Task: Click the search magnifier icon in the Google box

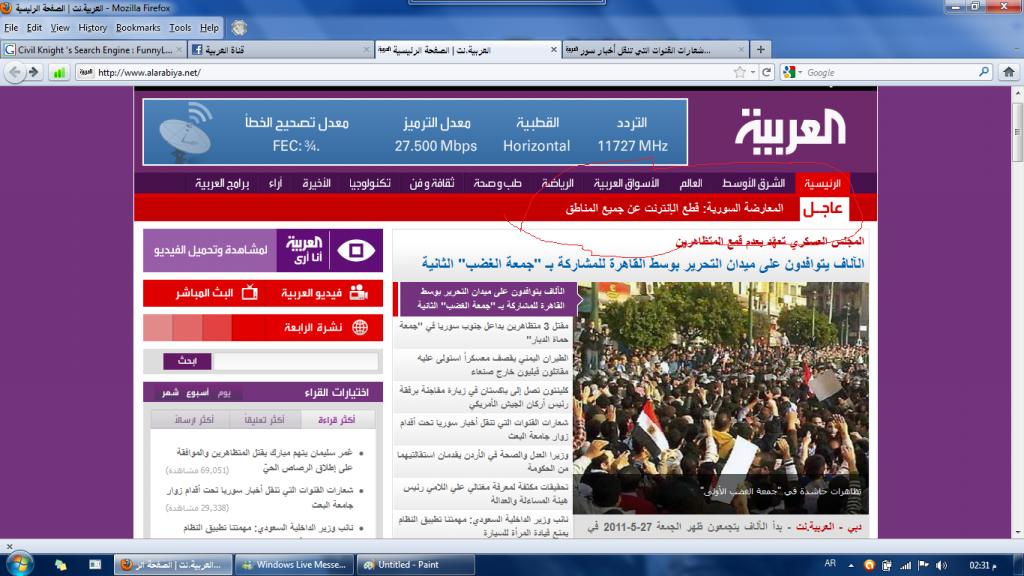Action: [982, 72]
